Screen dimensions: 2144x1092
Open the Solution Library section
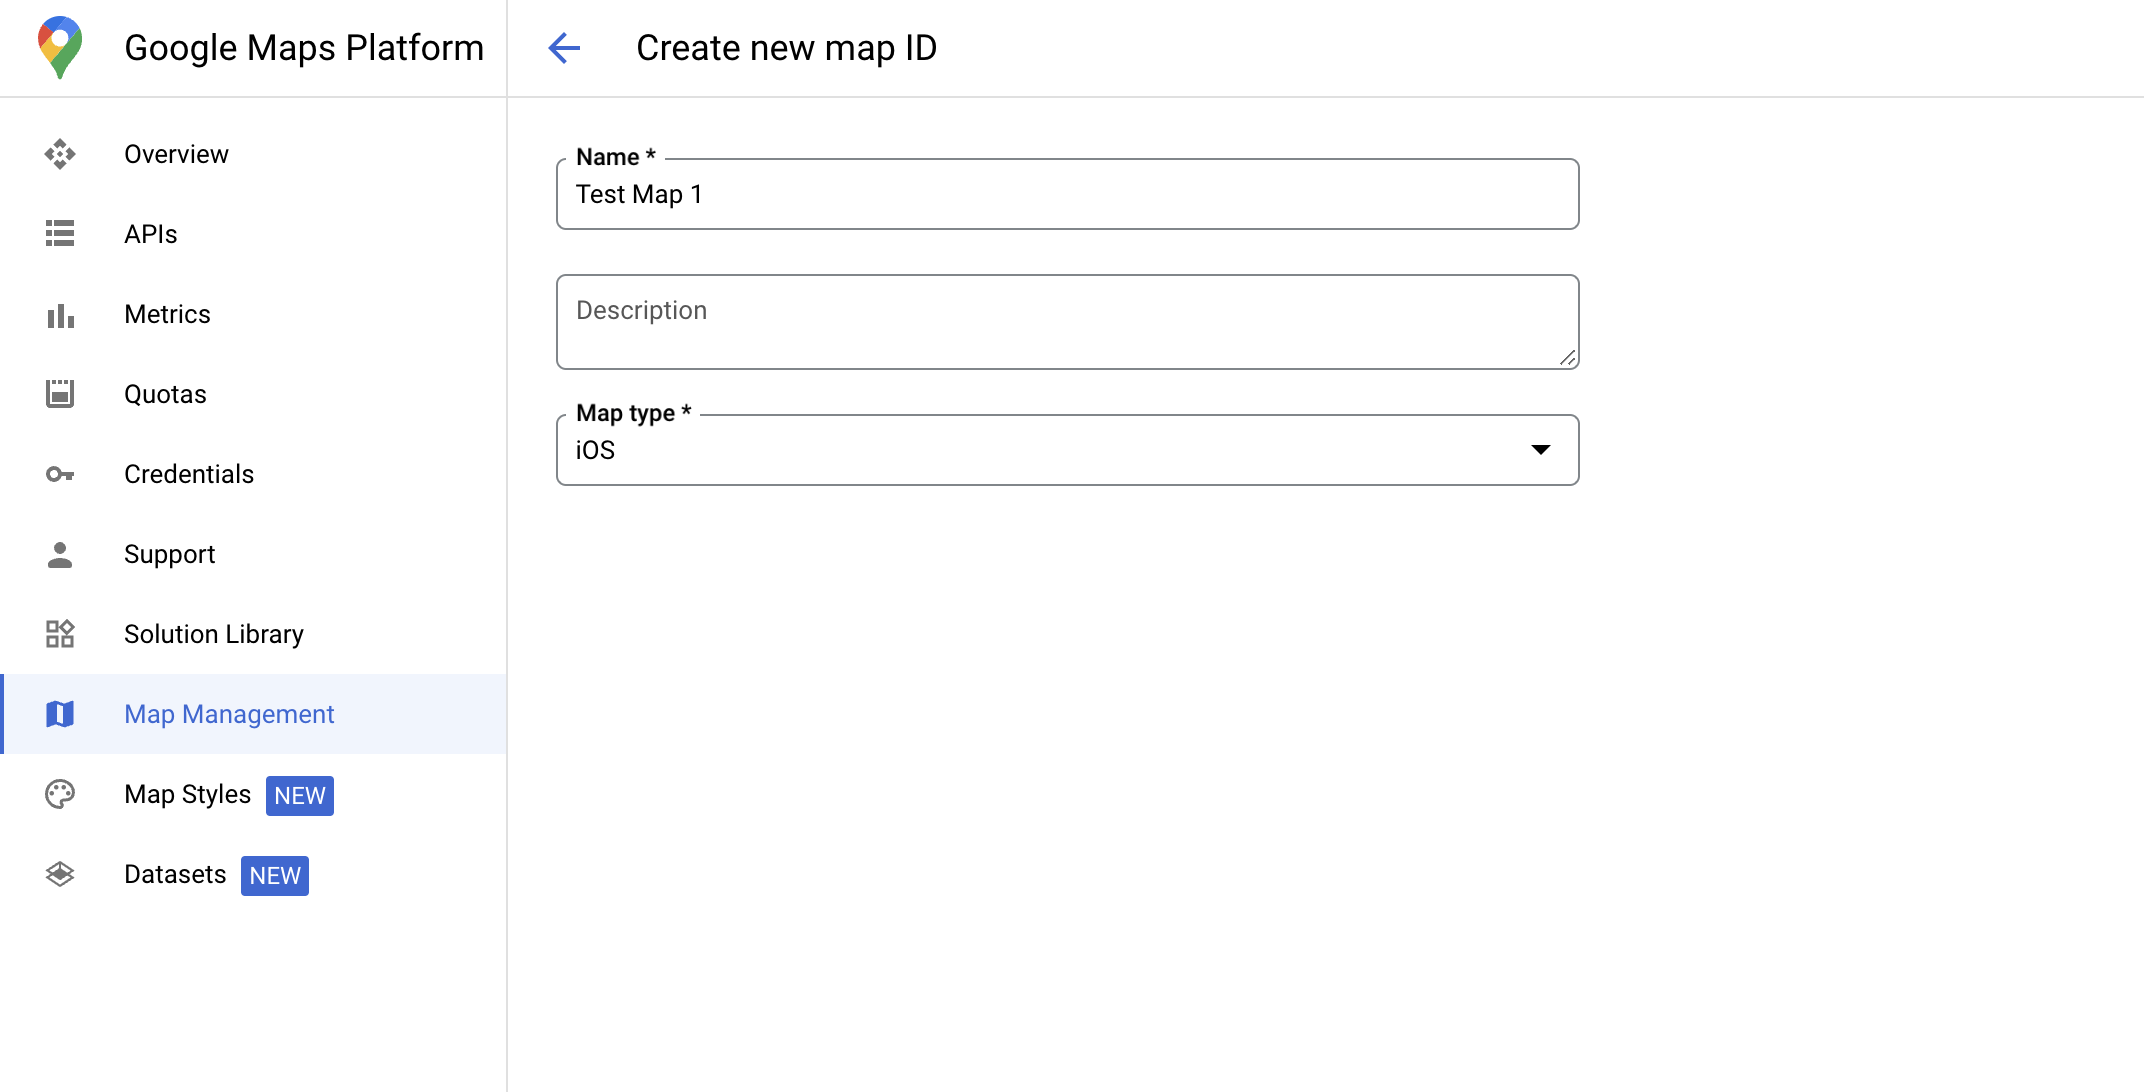point(213,635)
